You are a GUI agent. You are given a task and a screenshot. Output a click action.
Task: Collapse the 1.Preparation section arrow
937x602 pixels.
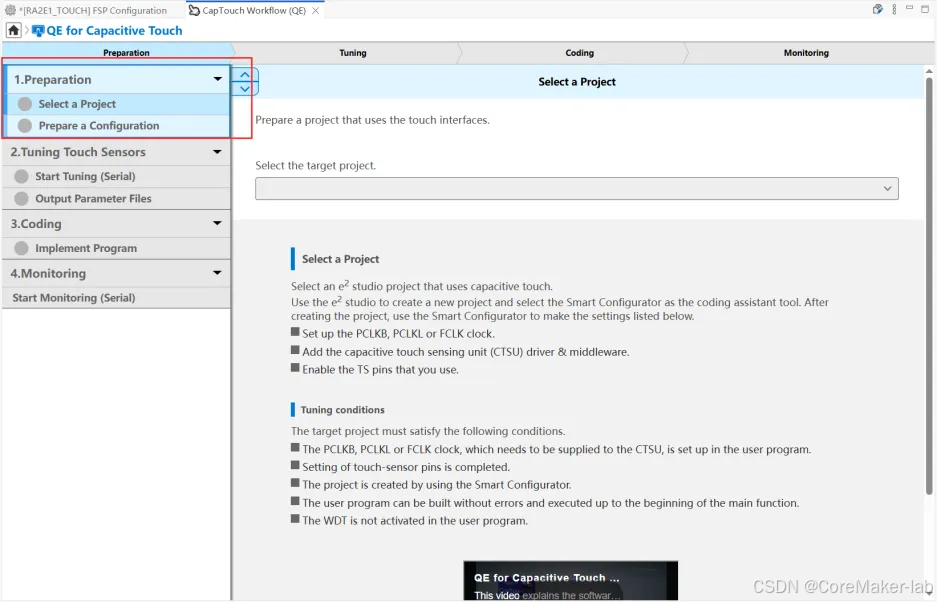coord(218,79)
